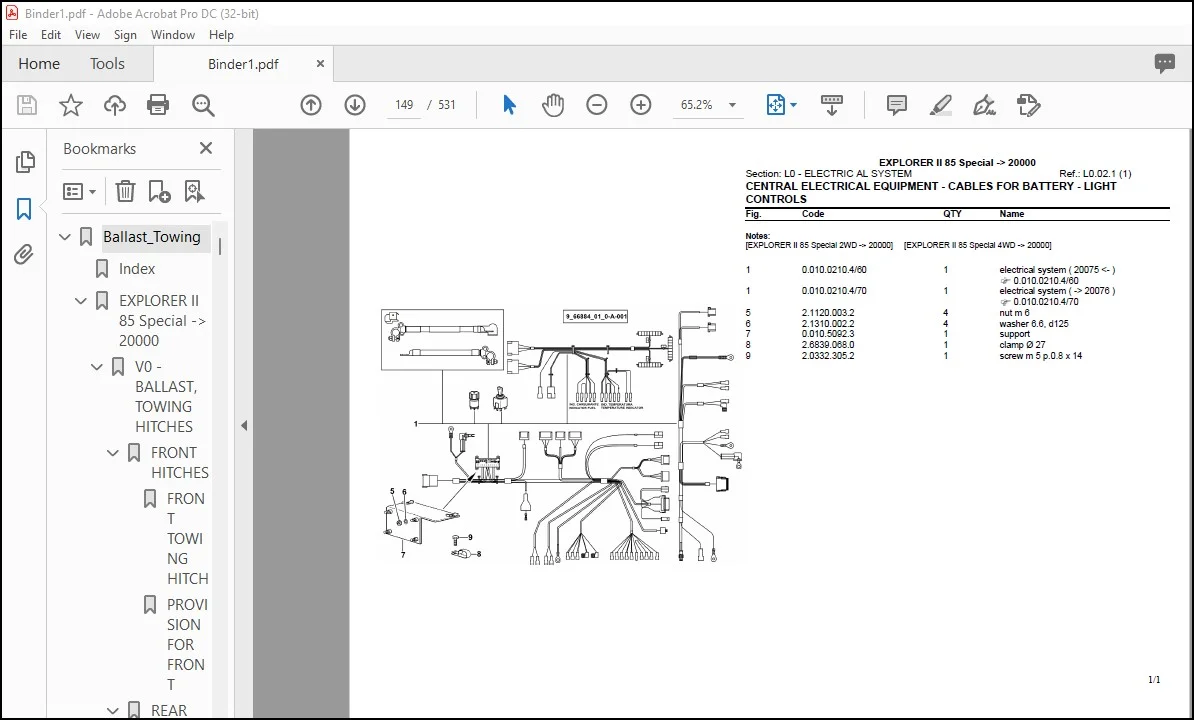Find the current bookmark icon
Viewport: 1194px width, 720px height.
click(194, 191)
